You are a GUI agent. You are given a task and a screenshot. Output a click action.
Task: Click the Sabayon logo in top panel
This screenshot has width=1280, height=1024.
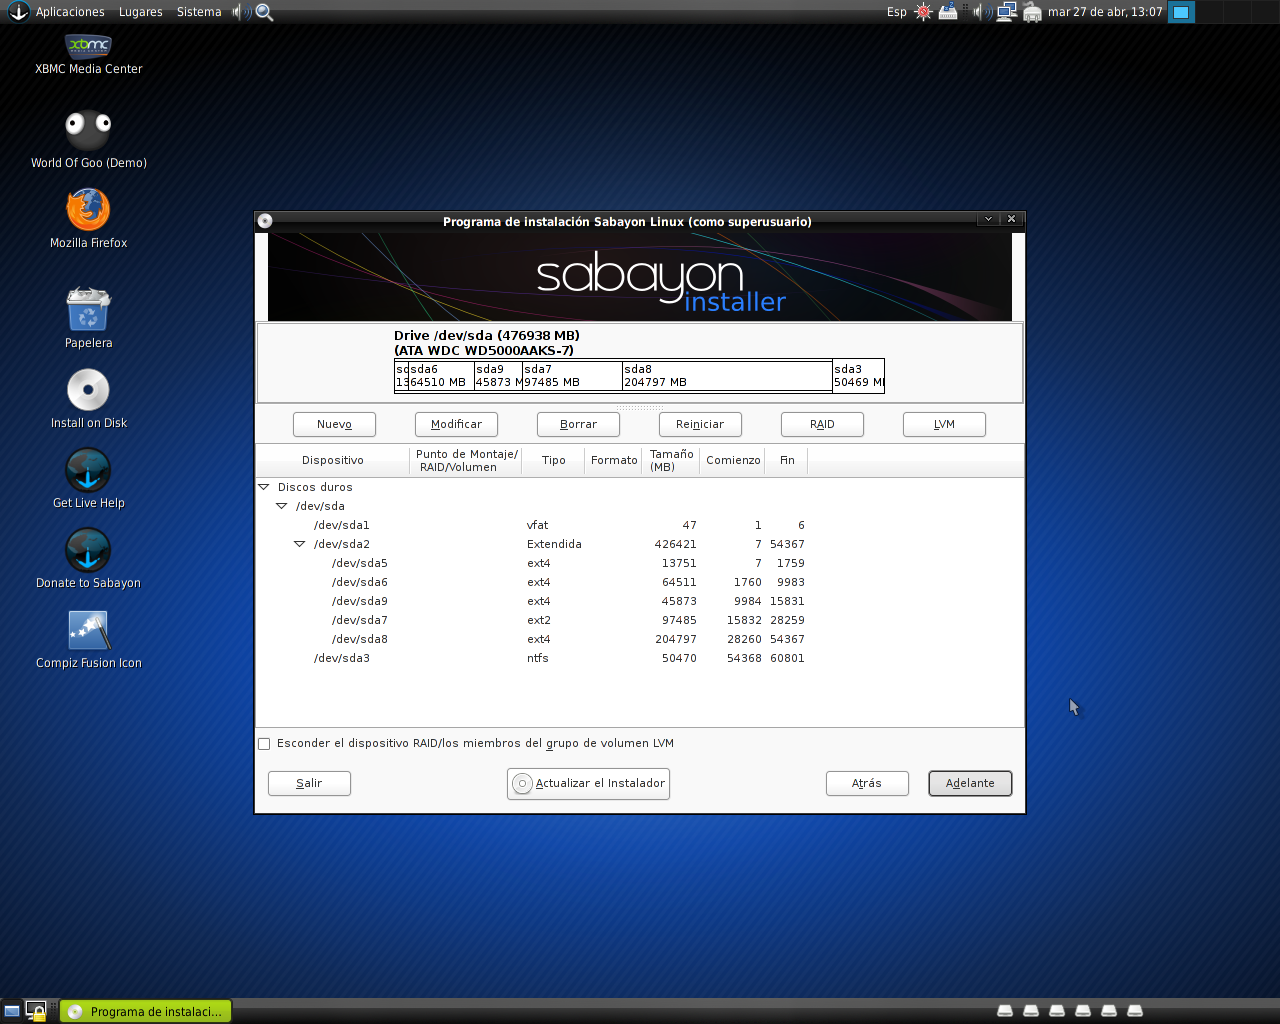(18, 12)
